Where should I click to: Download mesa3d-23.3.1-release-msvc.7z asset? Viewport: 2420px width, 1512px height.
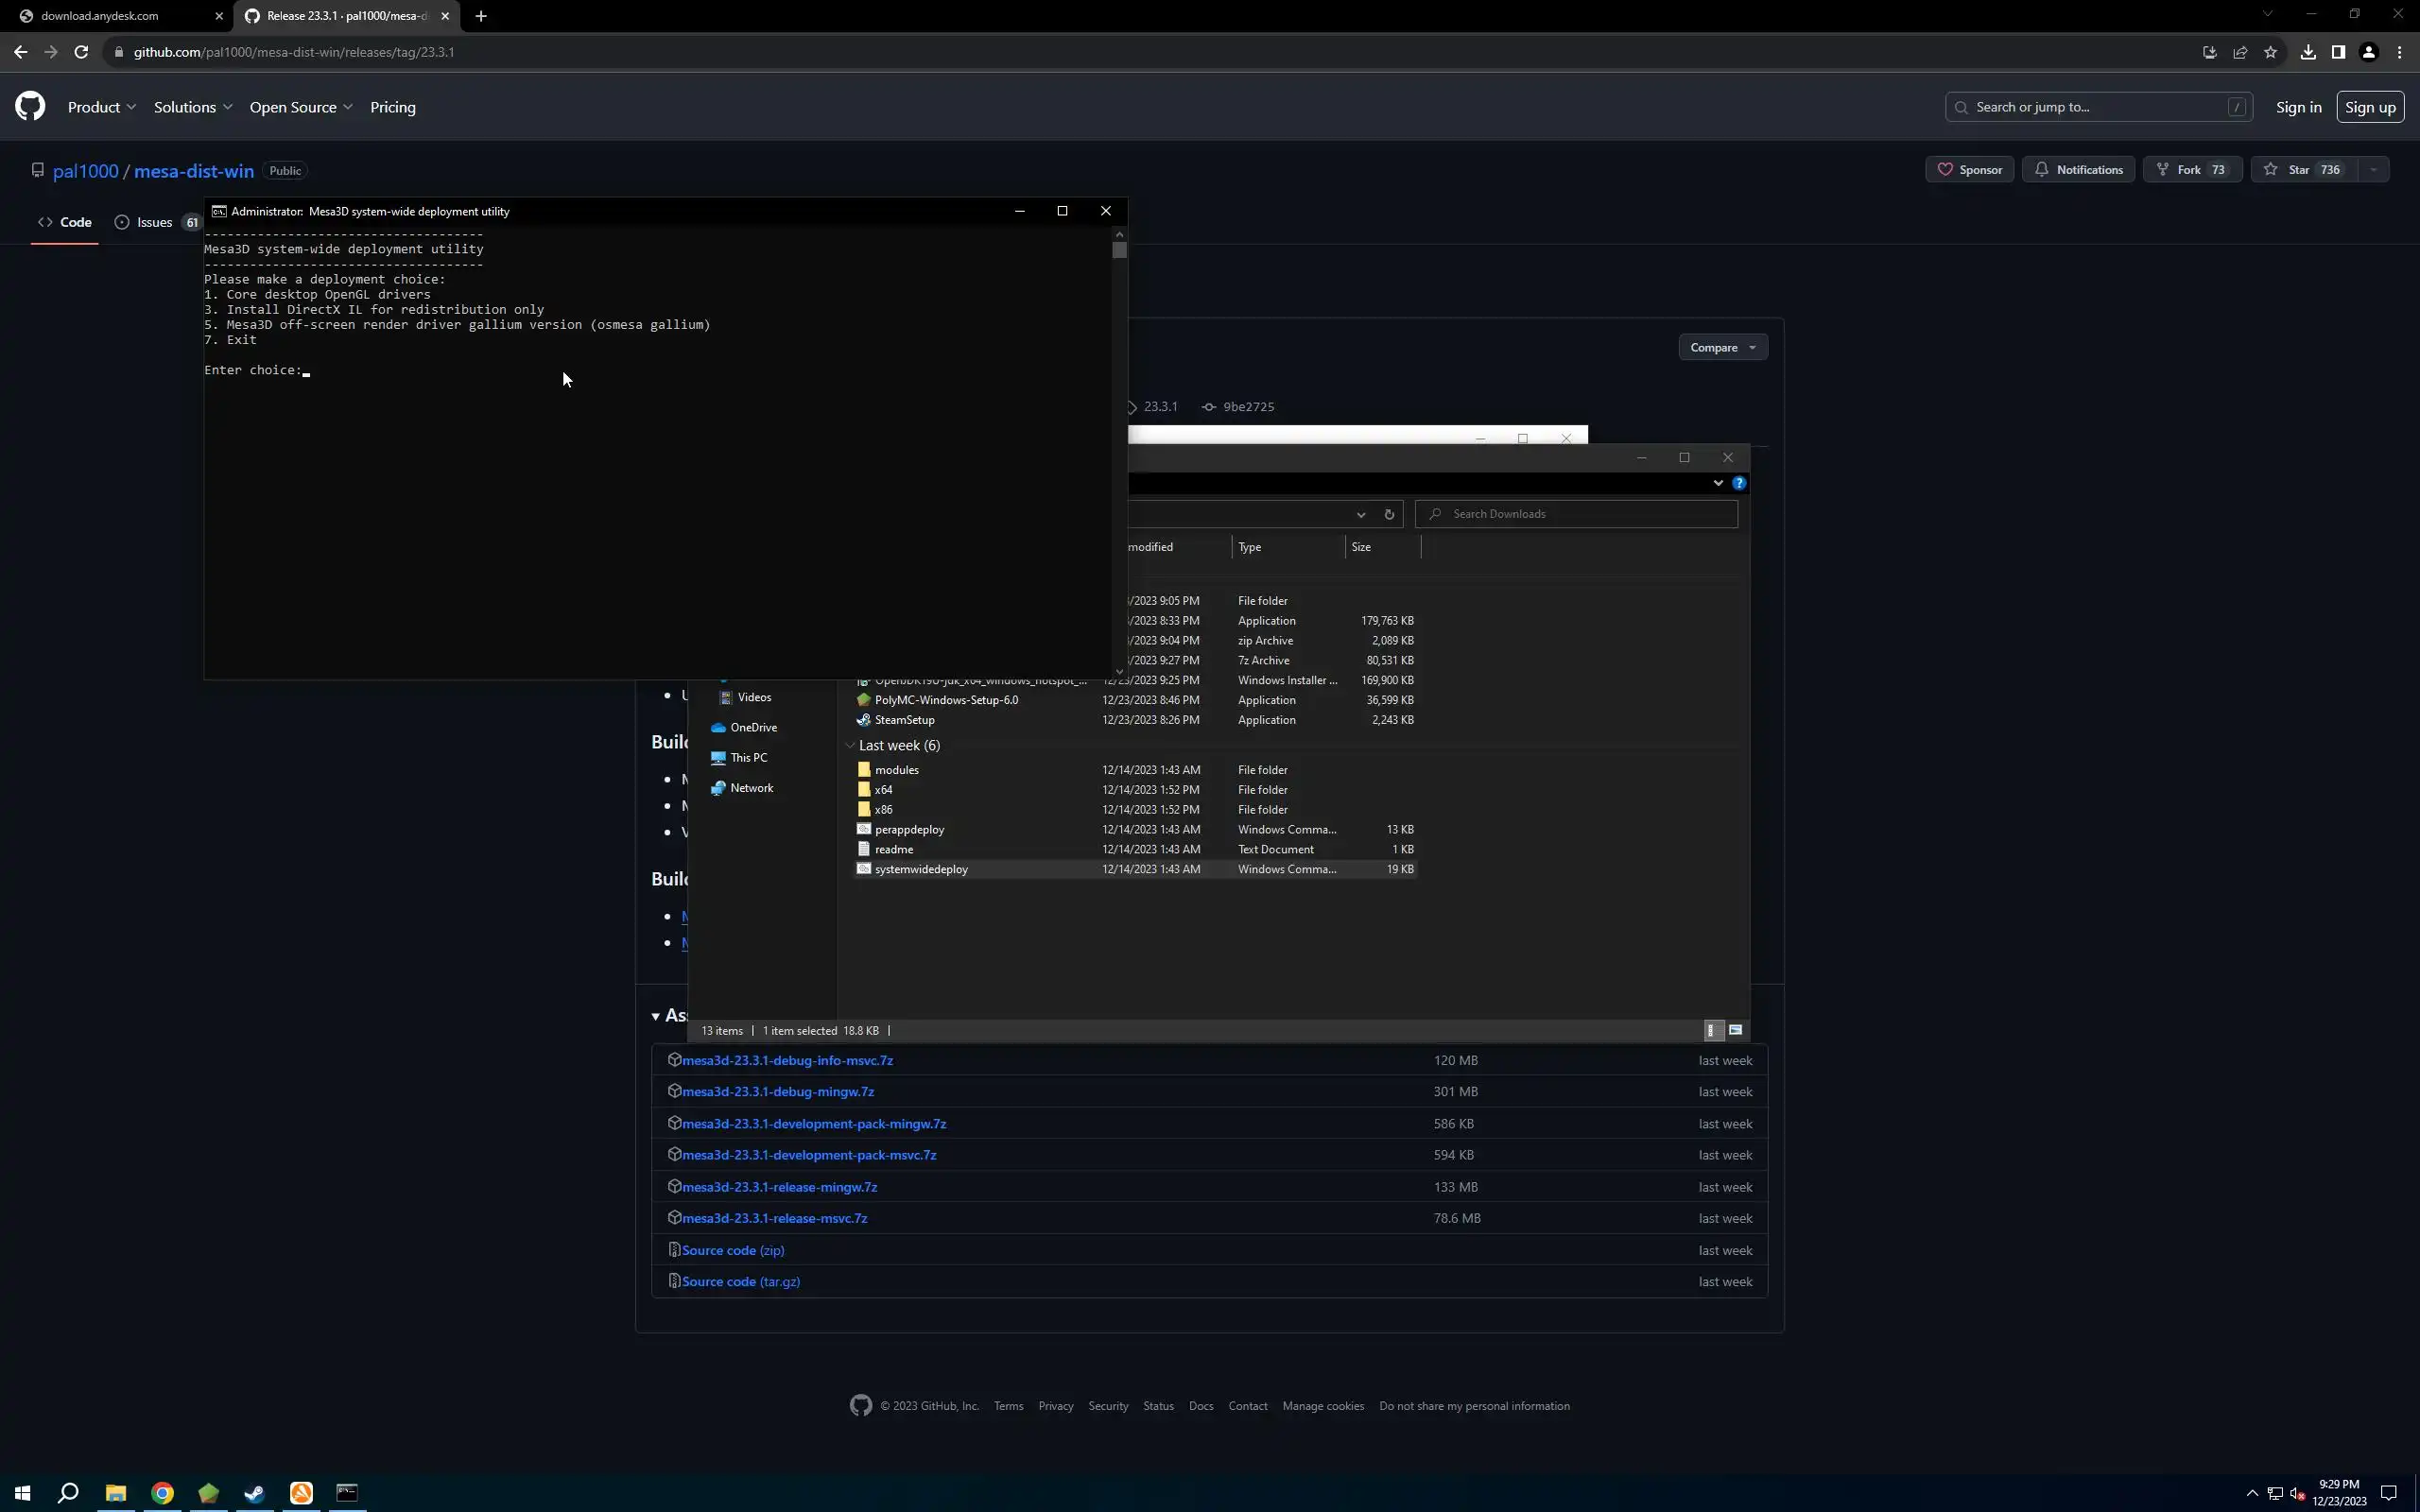(x=774, y=1218)
